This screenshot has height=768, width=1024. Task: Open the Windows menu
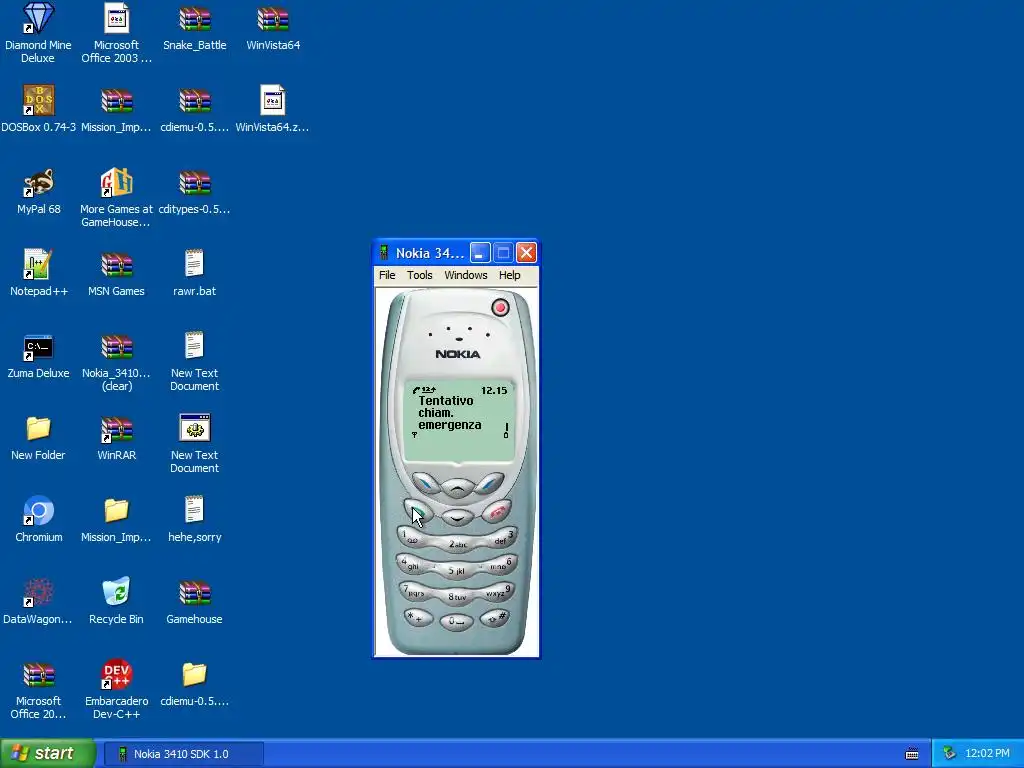click(466, 276)
